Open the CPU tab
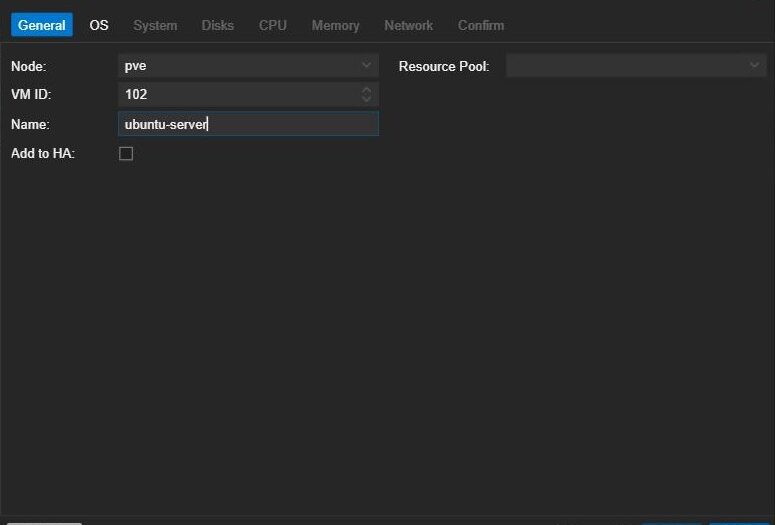The height and width of the screenshot is (525, 775). click(273, 25)
